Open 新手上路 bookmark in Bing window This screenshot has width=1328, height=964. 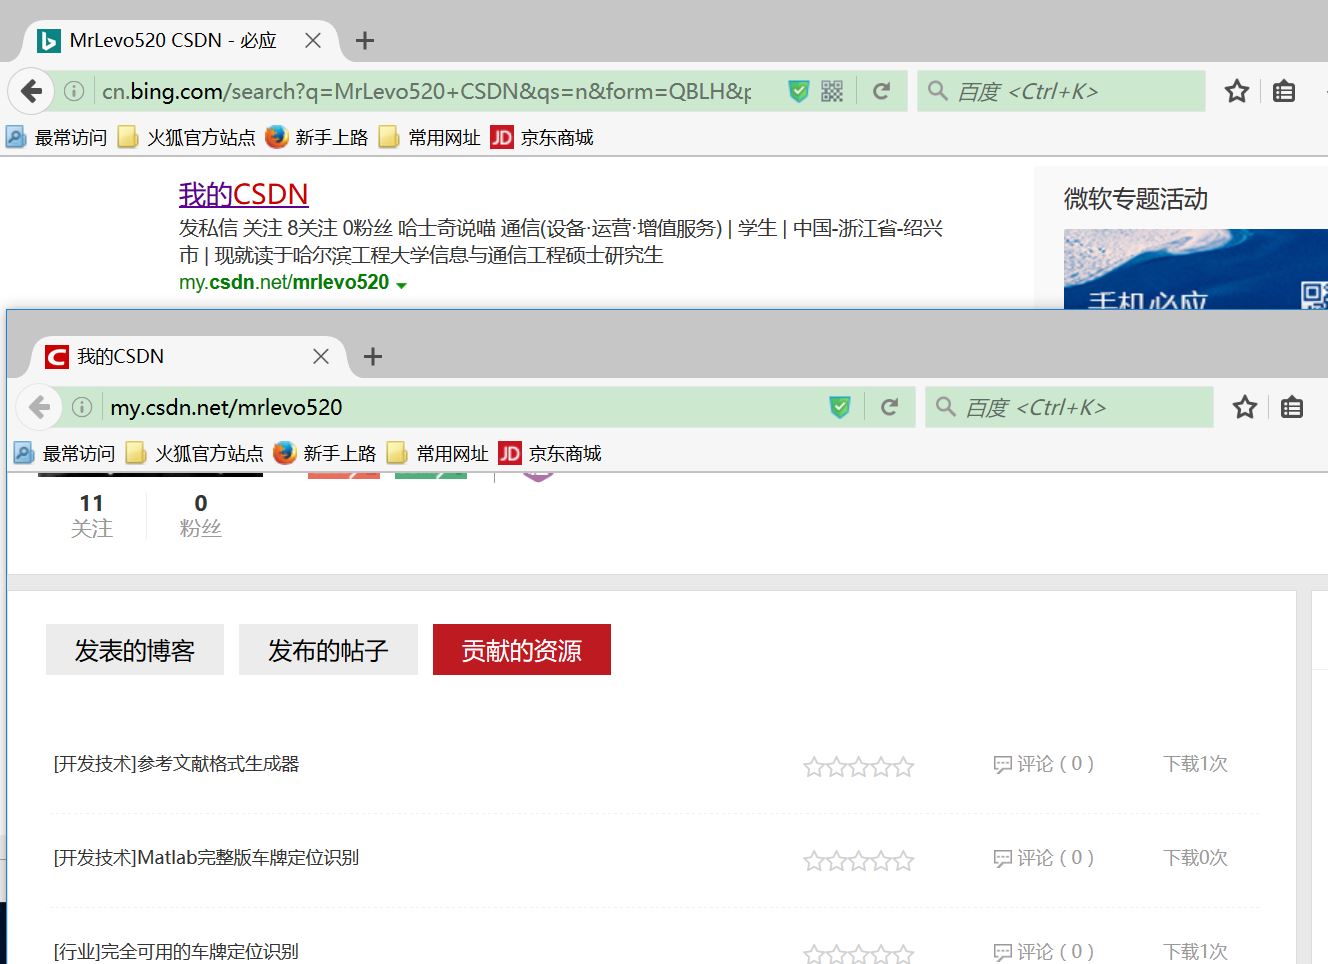[317, 137]
